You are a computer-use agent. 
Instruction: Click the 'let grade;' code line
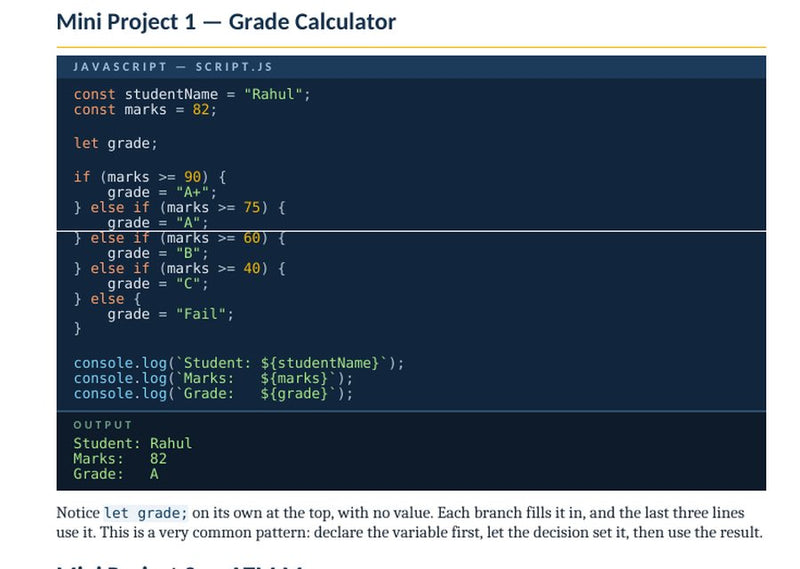(x=115, y=143)
